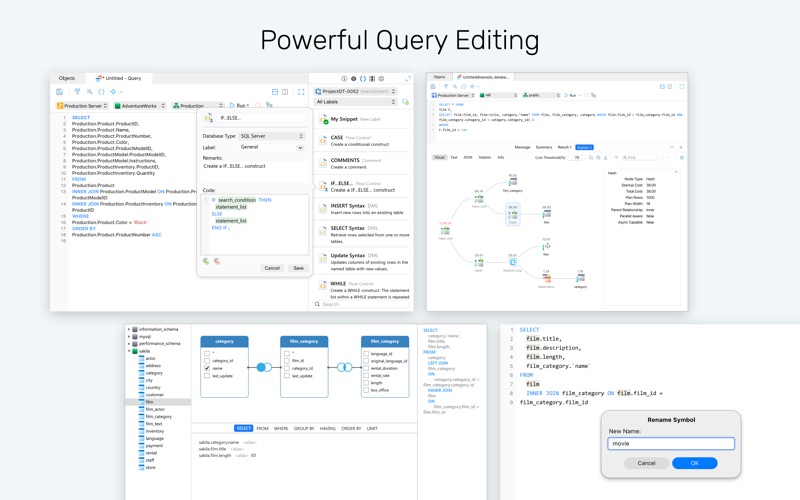Viewport: 800px width, 500px height.
Task: Click the download icon in the Explain toolbar
Action: (606, 158)
